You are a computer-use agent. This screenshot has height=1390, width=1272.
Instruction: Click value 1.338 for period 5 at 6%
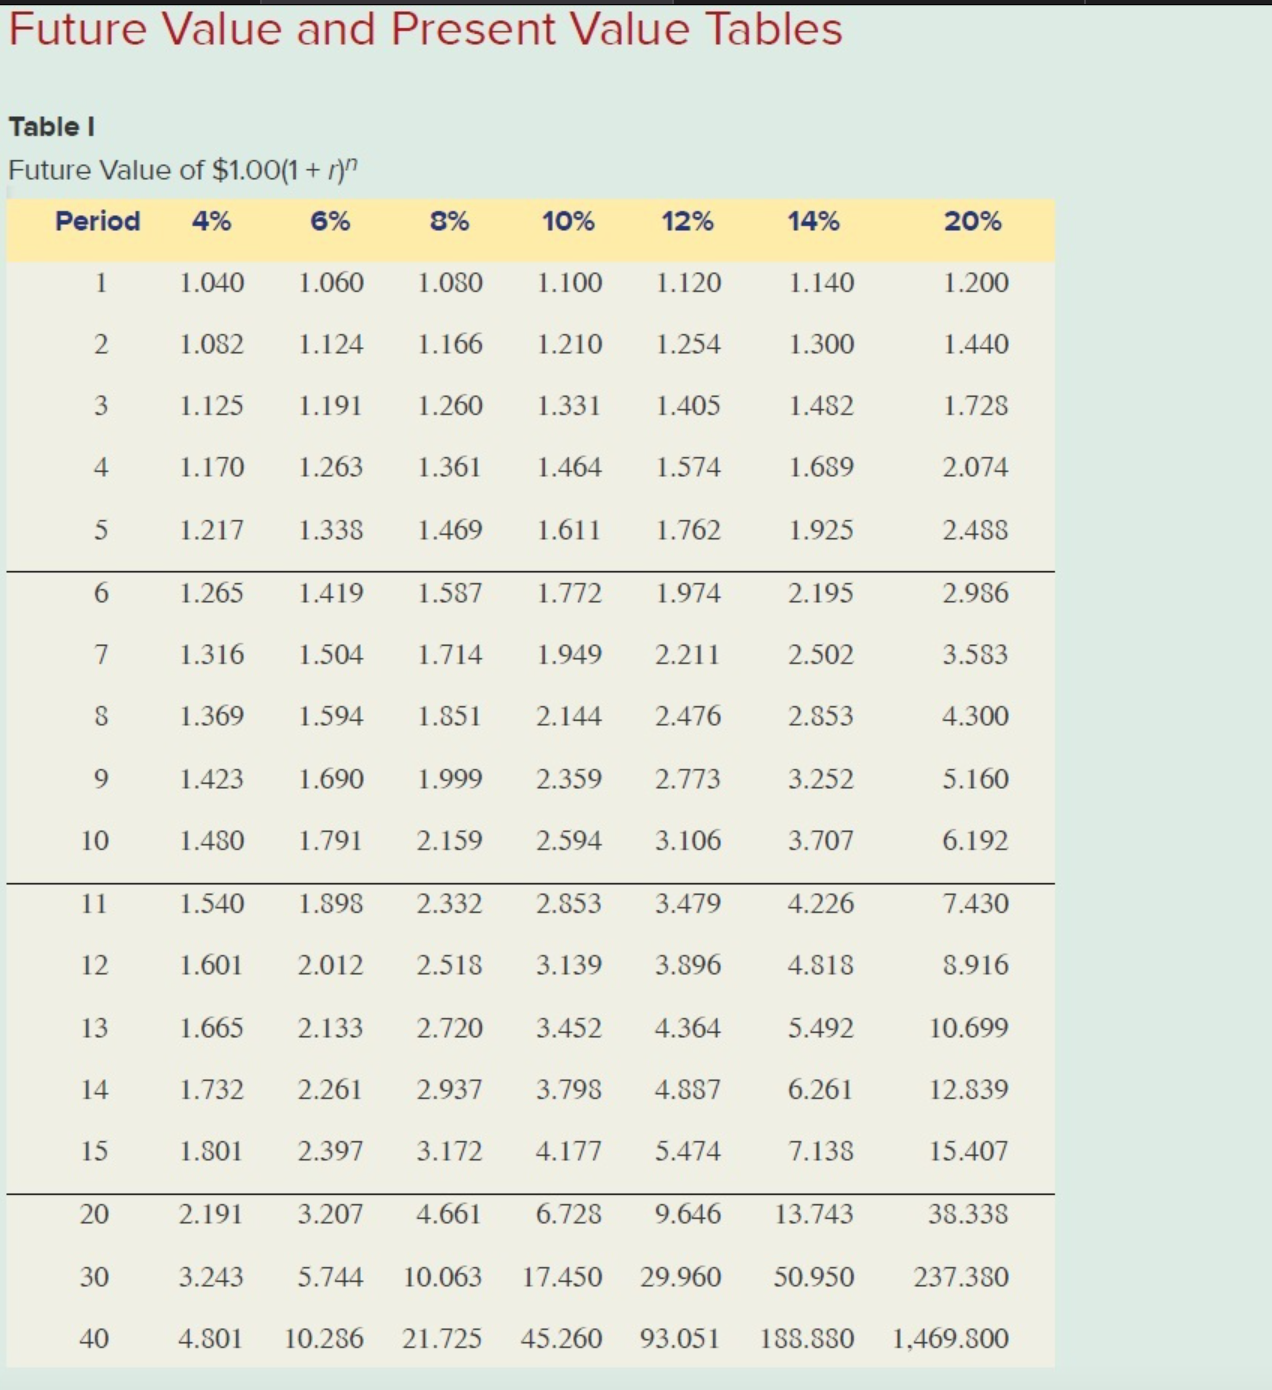[330, 530]
